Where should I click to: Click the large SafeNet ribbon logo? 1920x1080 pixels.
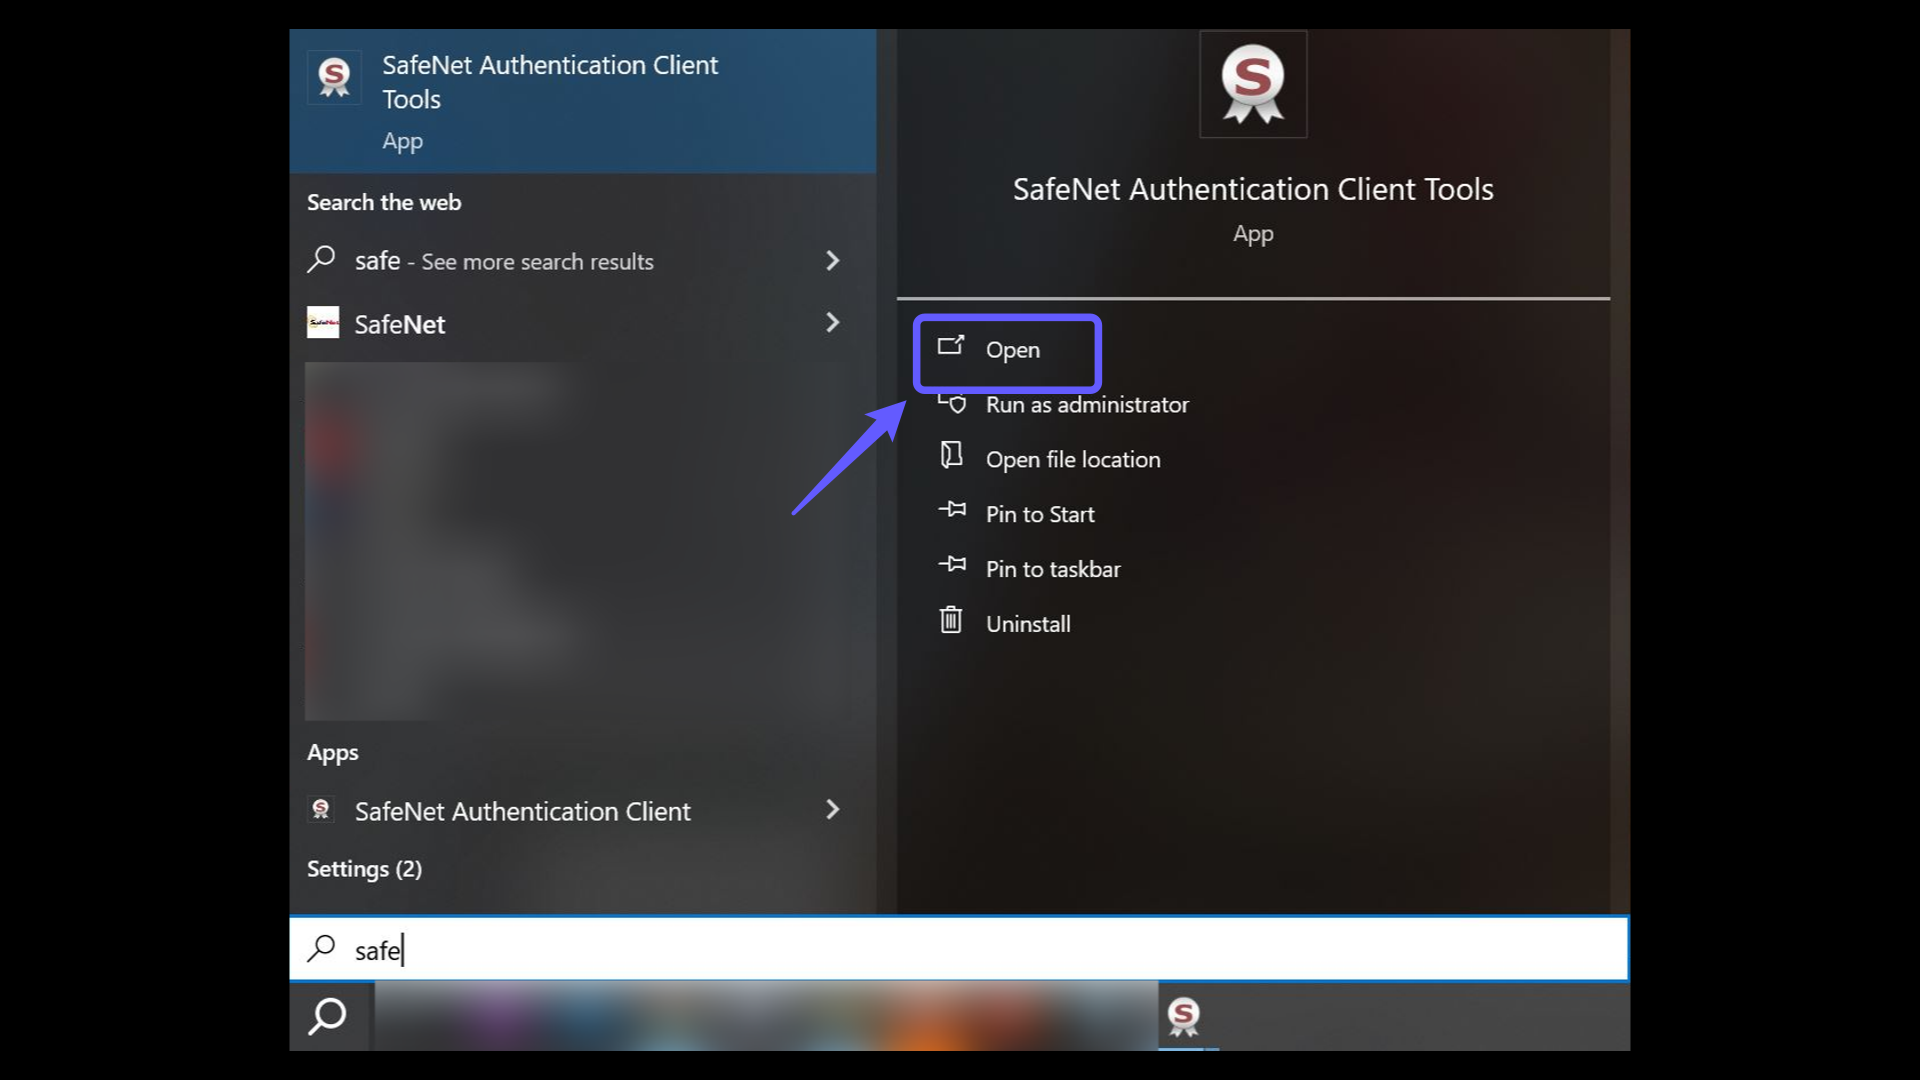(x=1253, y=84)
